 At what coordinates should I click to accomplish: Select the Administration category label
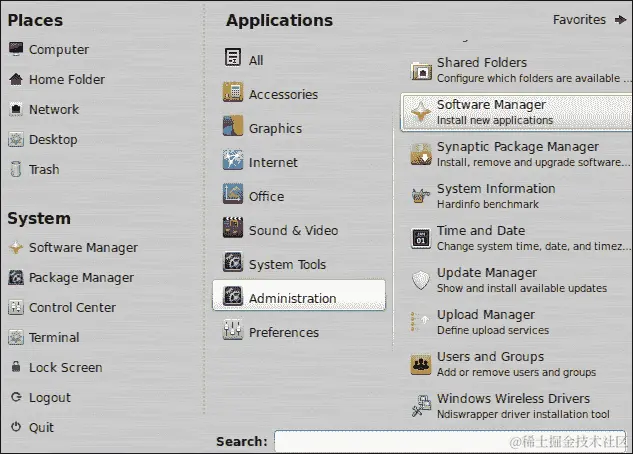click(293, 299)
